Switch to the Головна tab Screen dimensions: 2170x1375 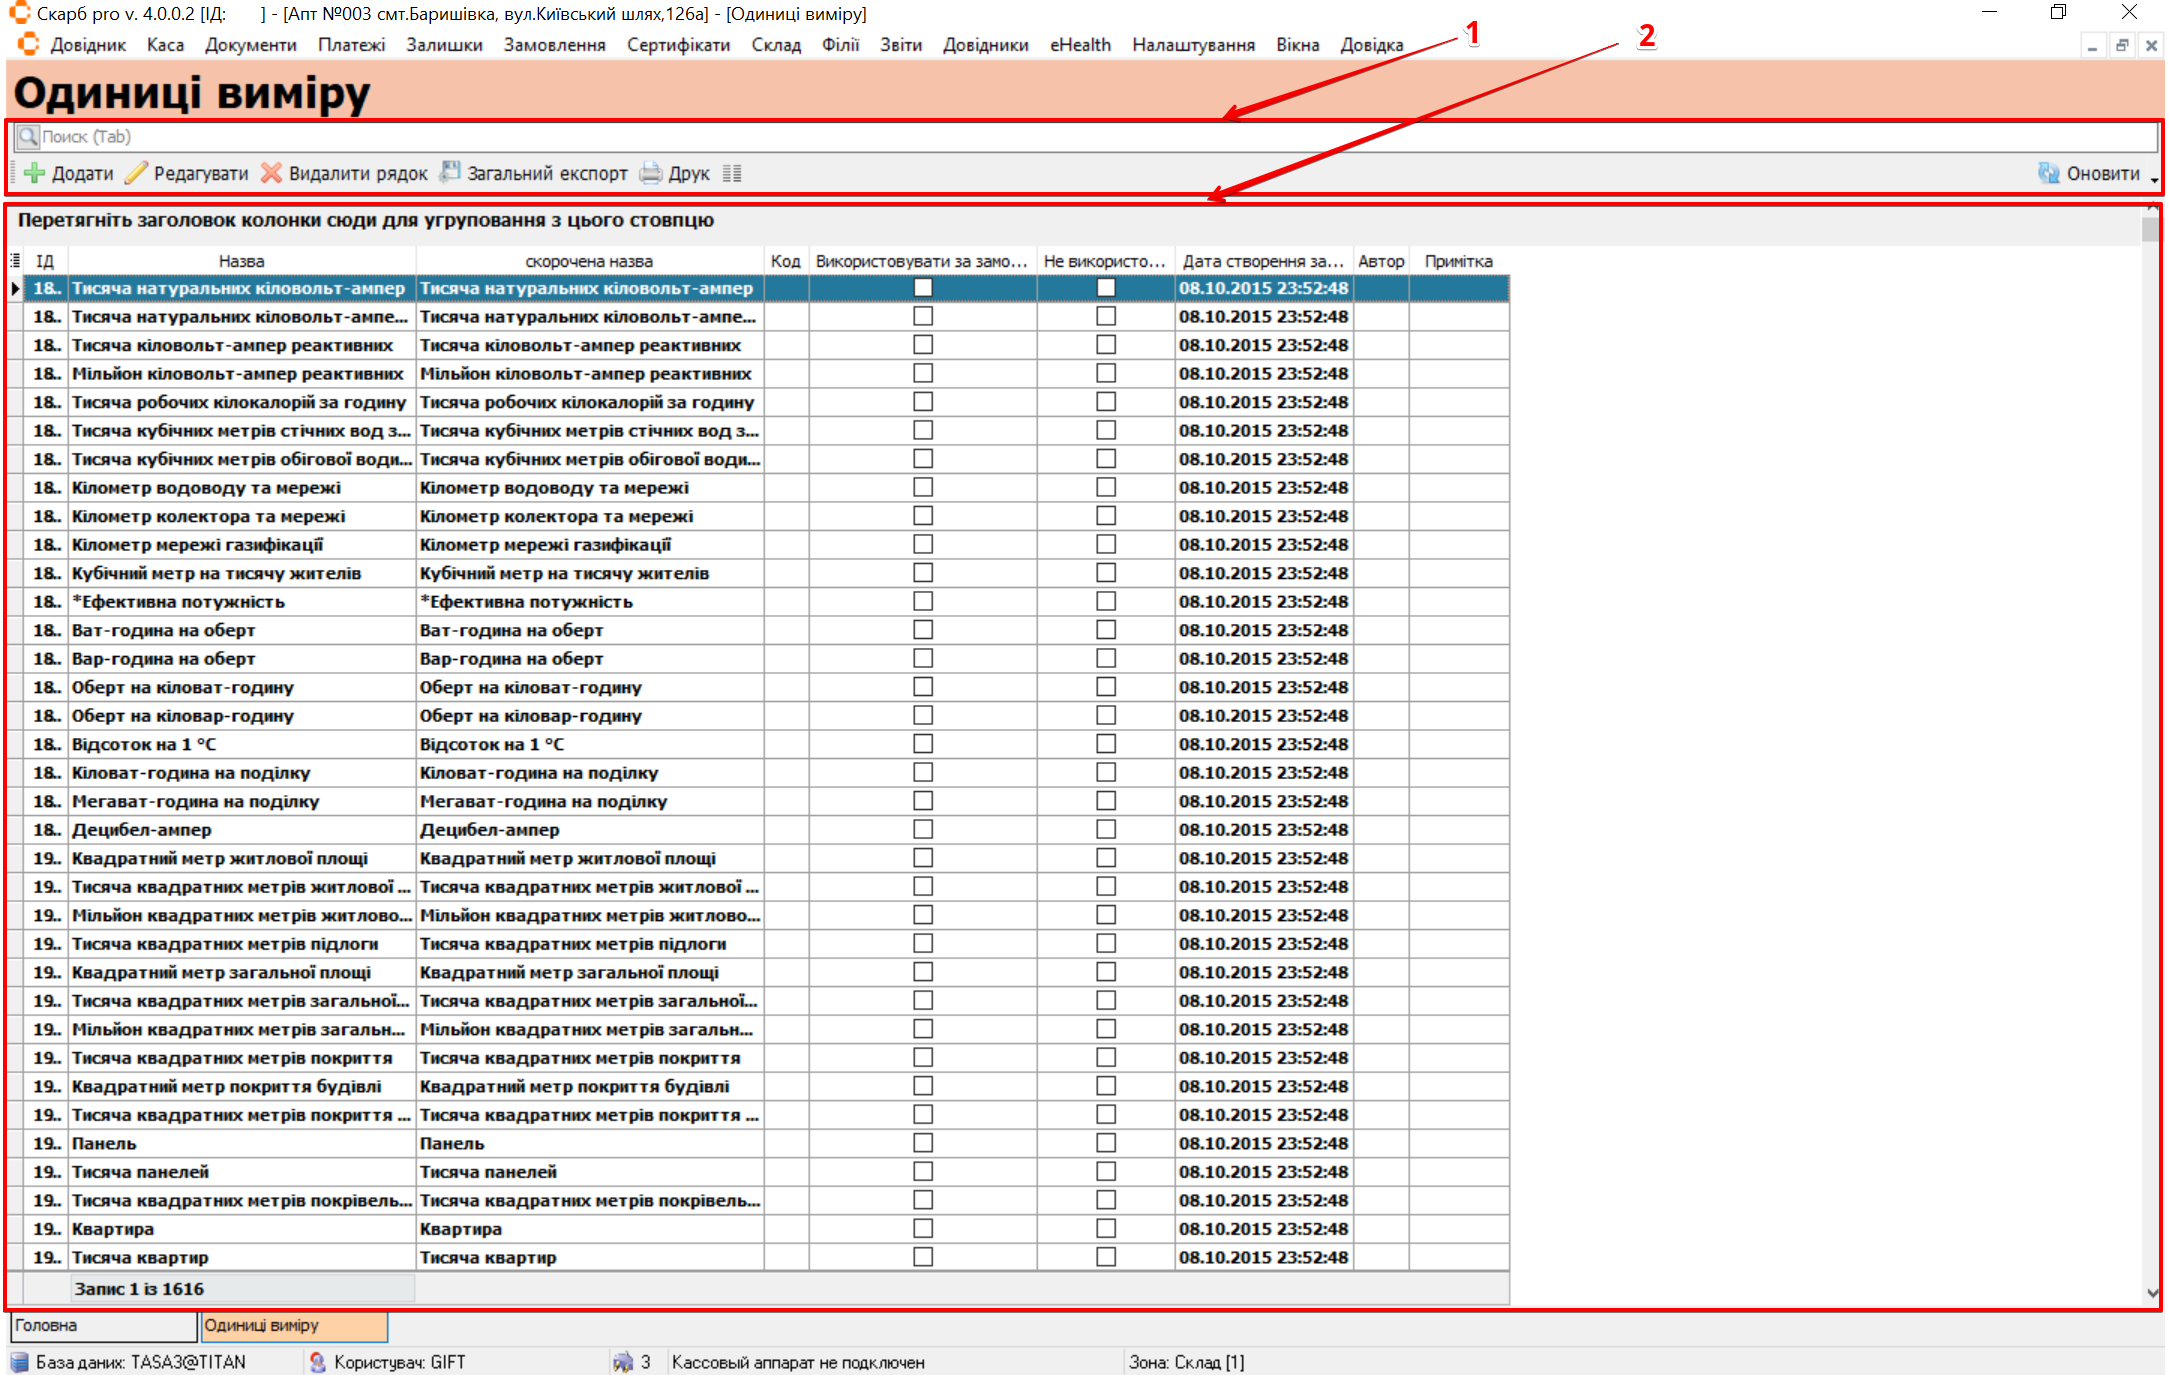102,1326
